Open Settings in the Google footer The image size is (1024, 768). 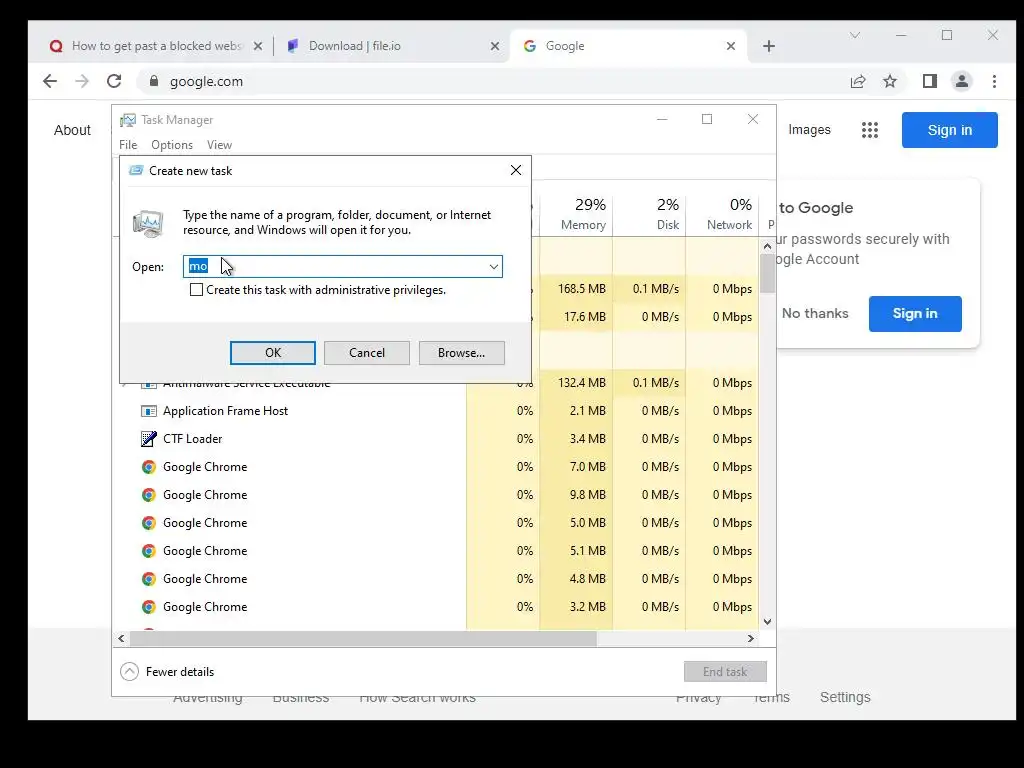click(x=845, y=697)
